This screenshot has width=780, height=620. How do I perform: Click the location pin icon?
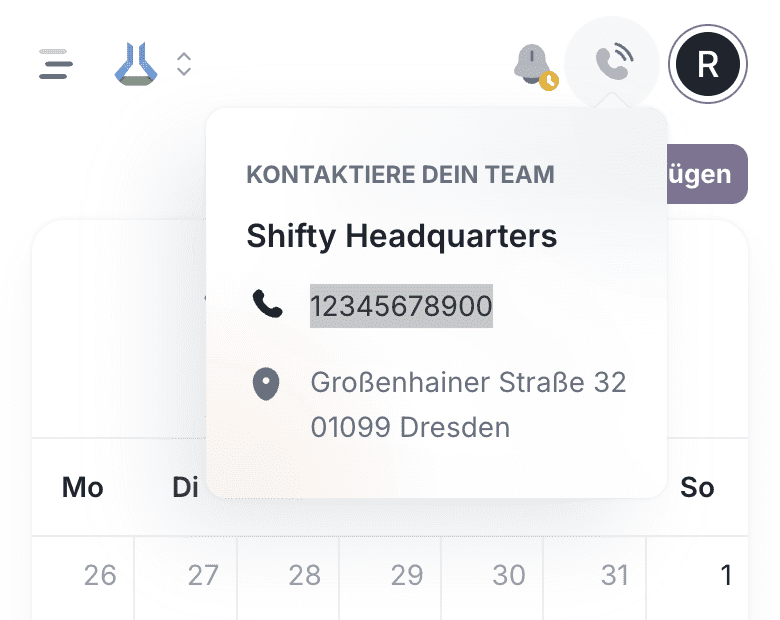pyautogui.click(x=266, y=384)
